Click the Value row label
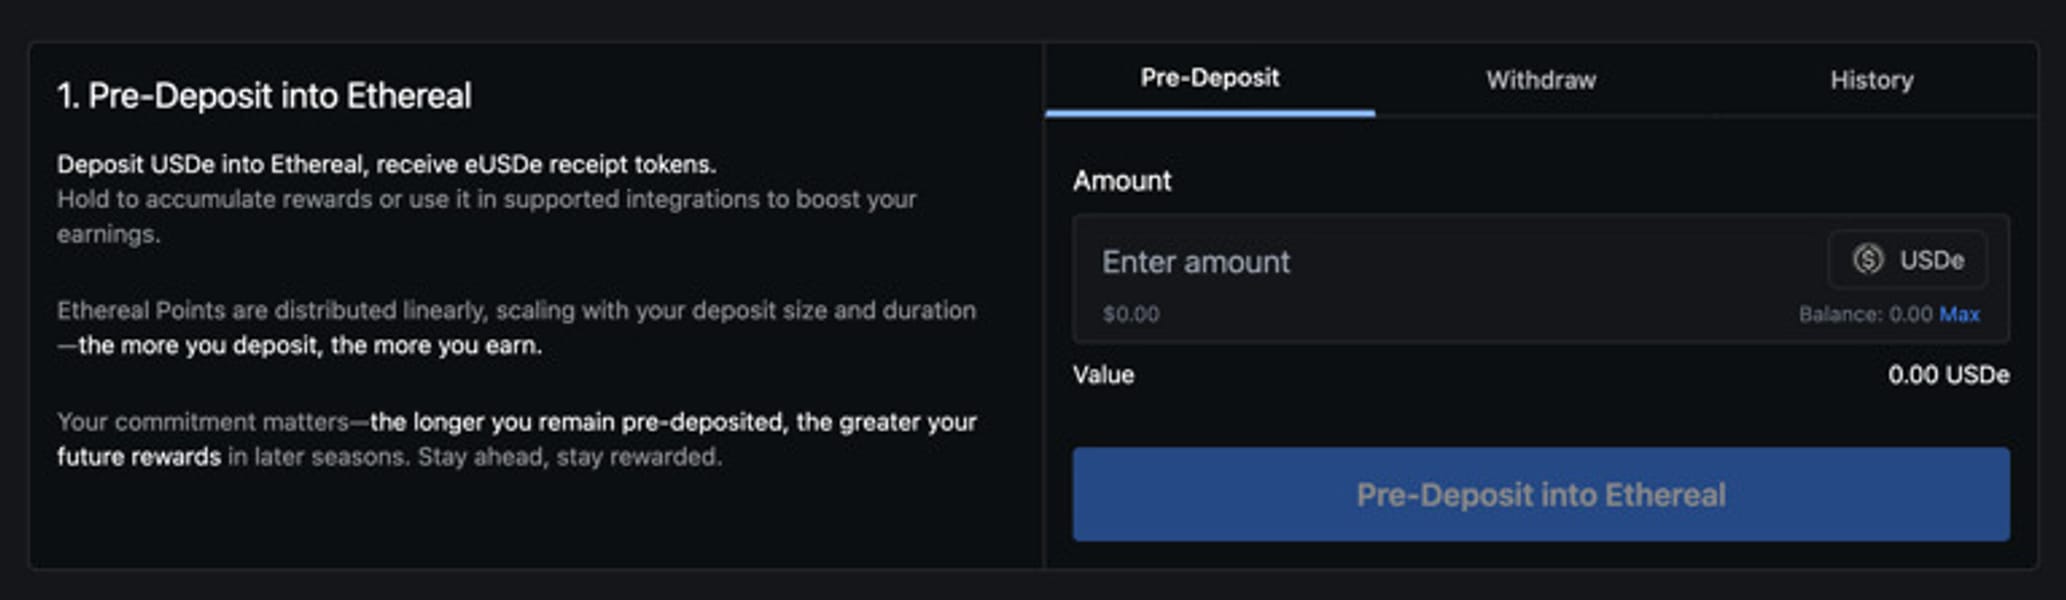The width and height of the screenshot is (2066, 600). point(1103,375)
